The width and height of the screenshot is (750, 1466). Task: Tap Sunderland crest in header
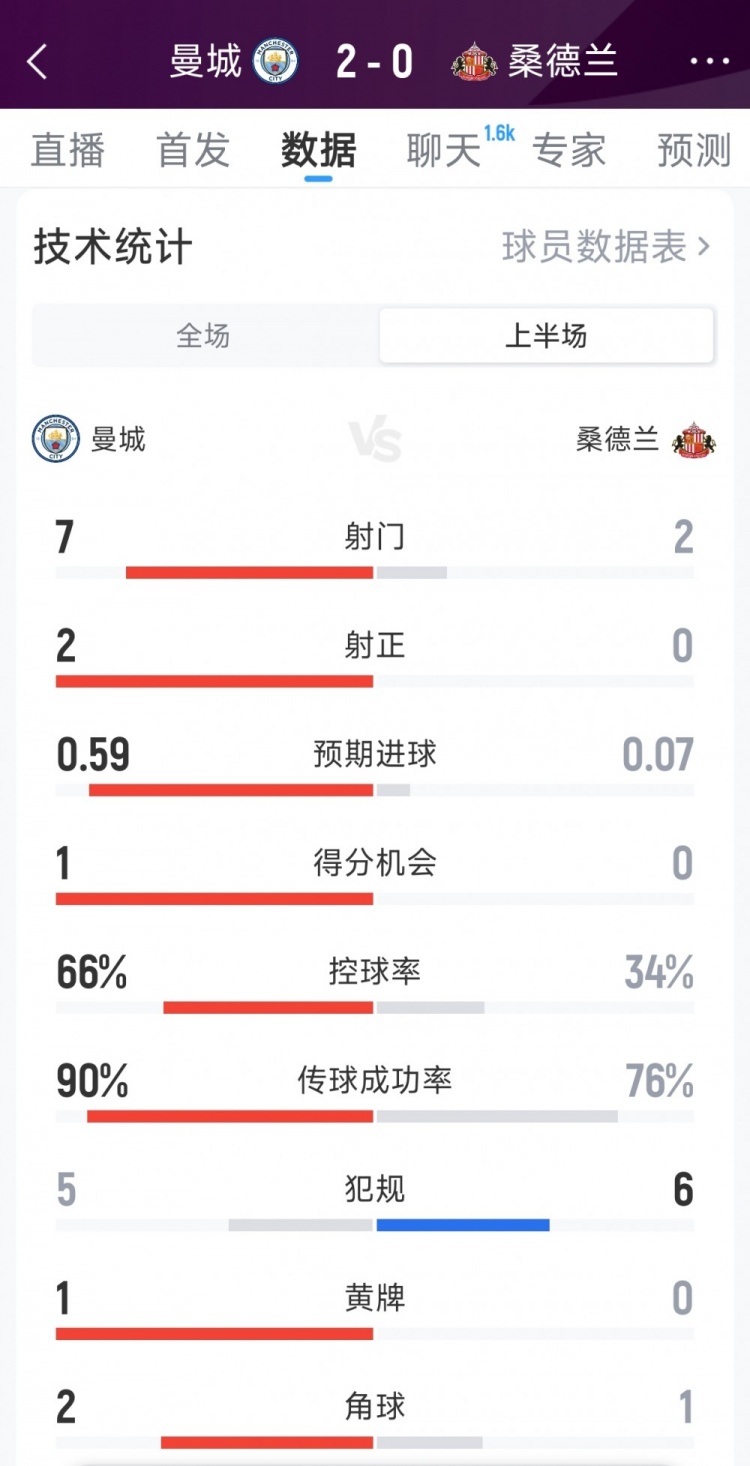coord(474,62)
